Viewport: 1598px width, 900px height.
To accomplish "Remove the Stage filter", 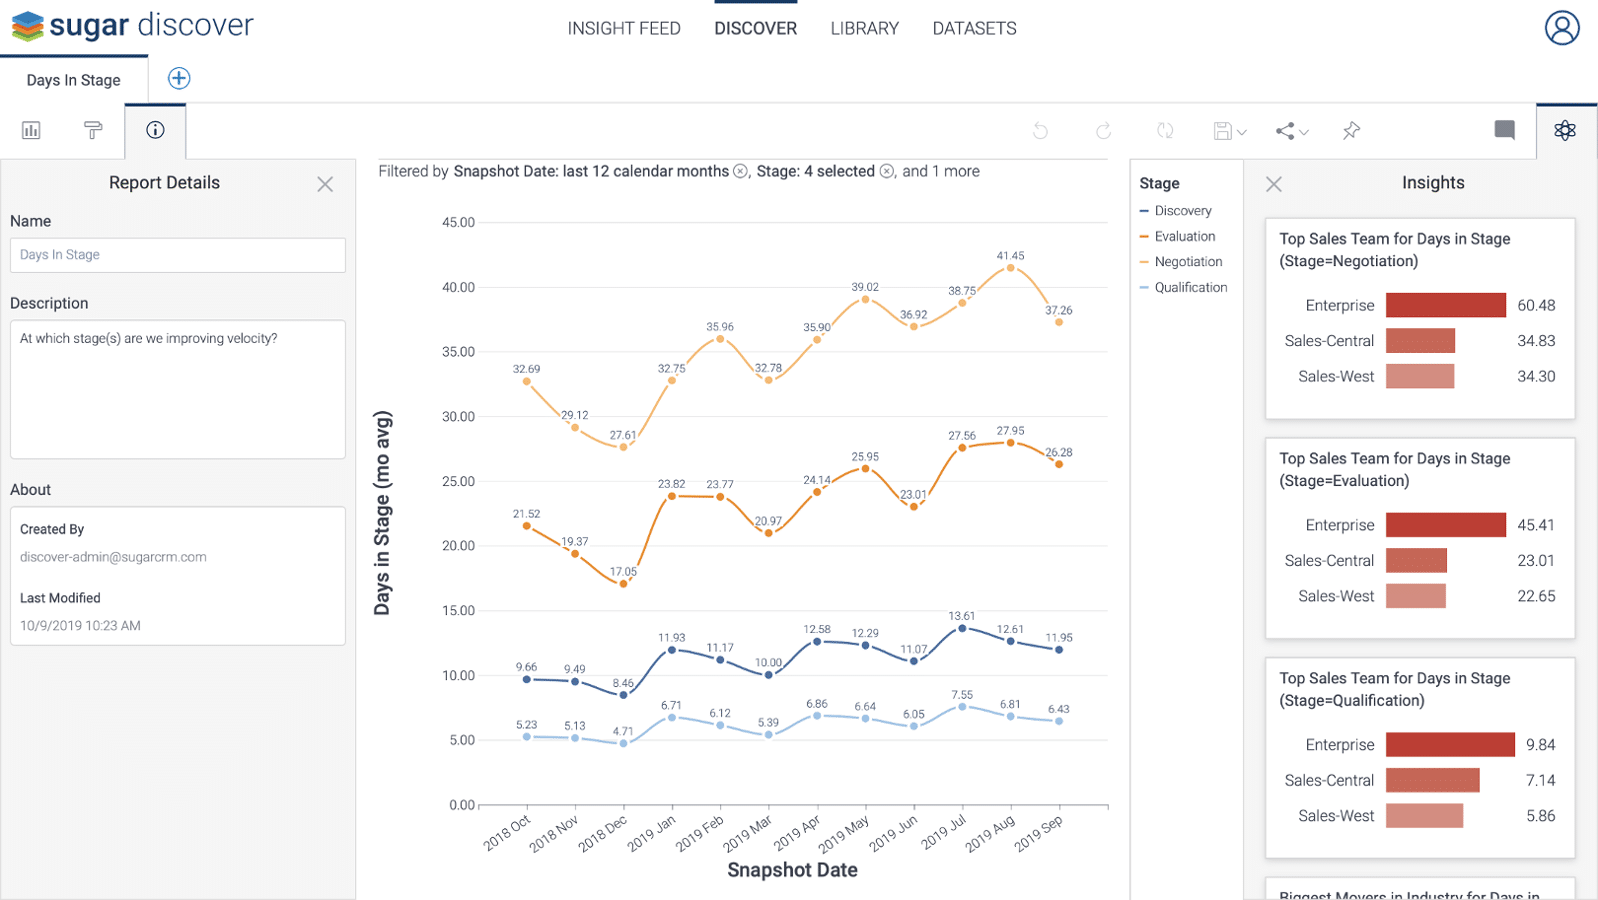I will (886, 171).
